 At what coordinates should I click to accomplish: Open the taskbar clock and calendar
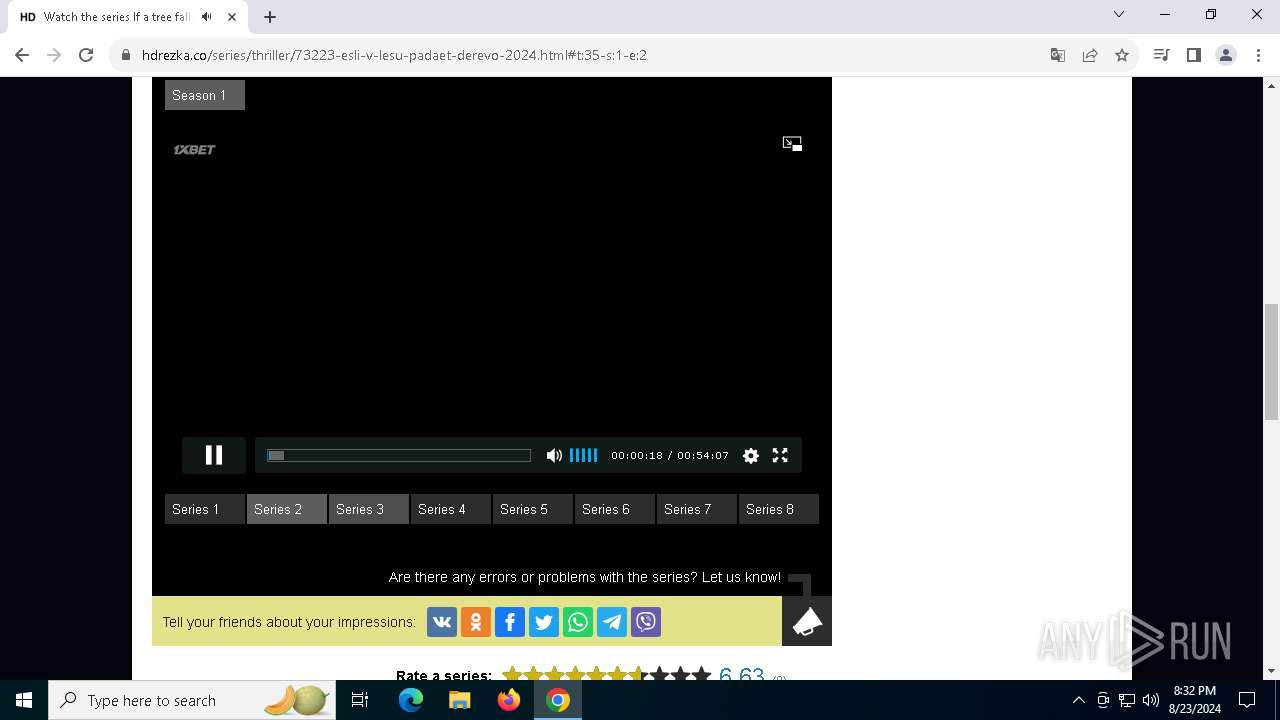pos(1195,700)
